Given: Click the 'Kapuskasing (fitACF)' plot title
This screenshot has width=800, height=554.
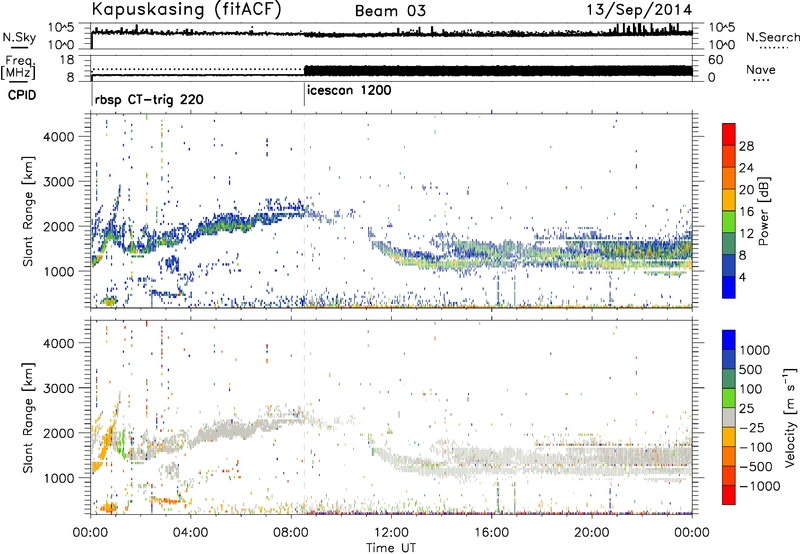Looking at the screenshot, I should click(x=186, y=10).
